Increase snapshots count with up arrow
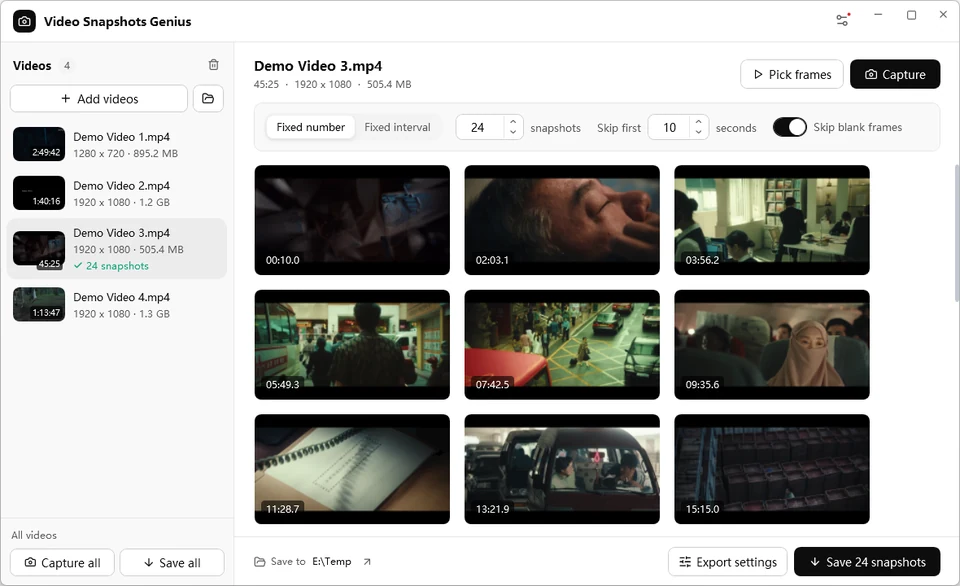The height and width of the screenshot is (586, 960). [x=513, y=122]
